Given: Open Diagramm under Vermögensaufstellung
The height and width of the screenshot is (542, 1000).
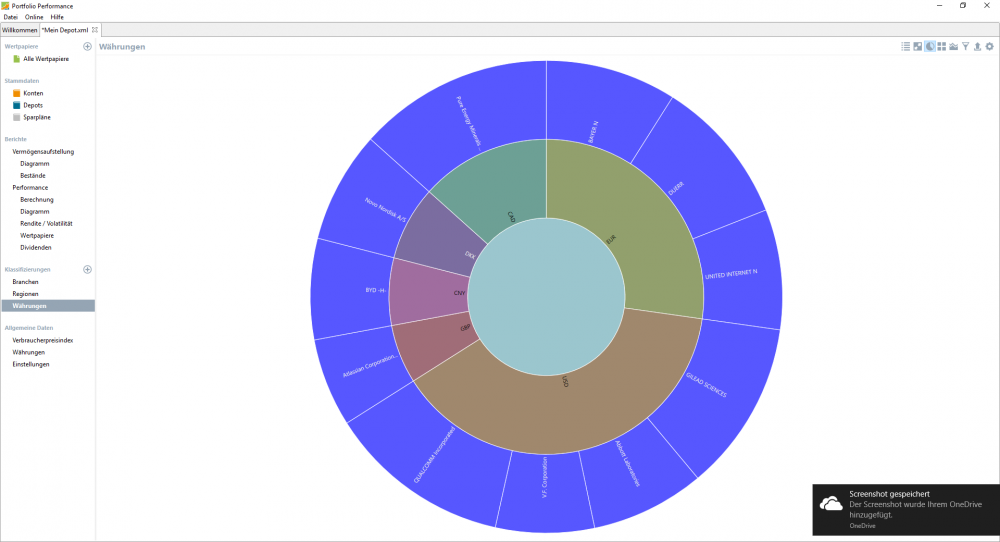Looking at the screenshot, I should pyautogui.click(x=34, y=164).
